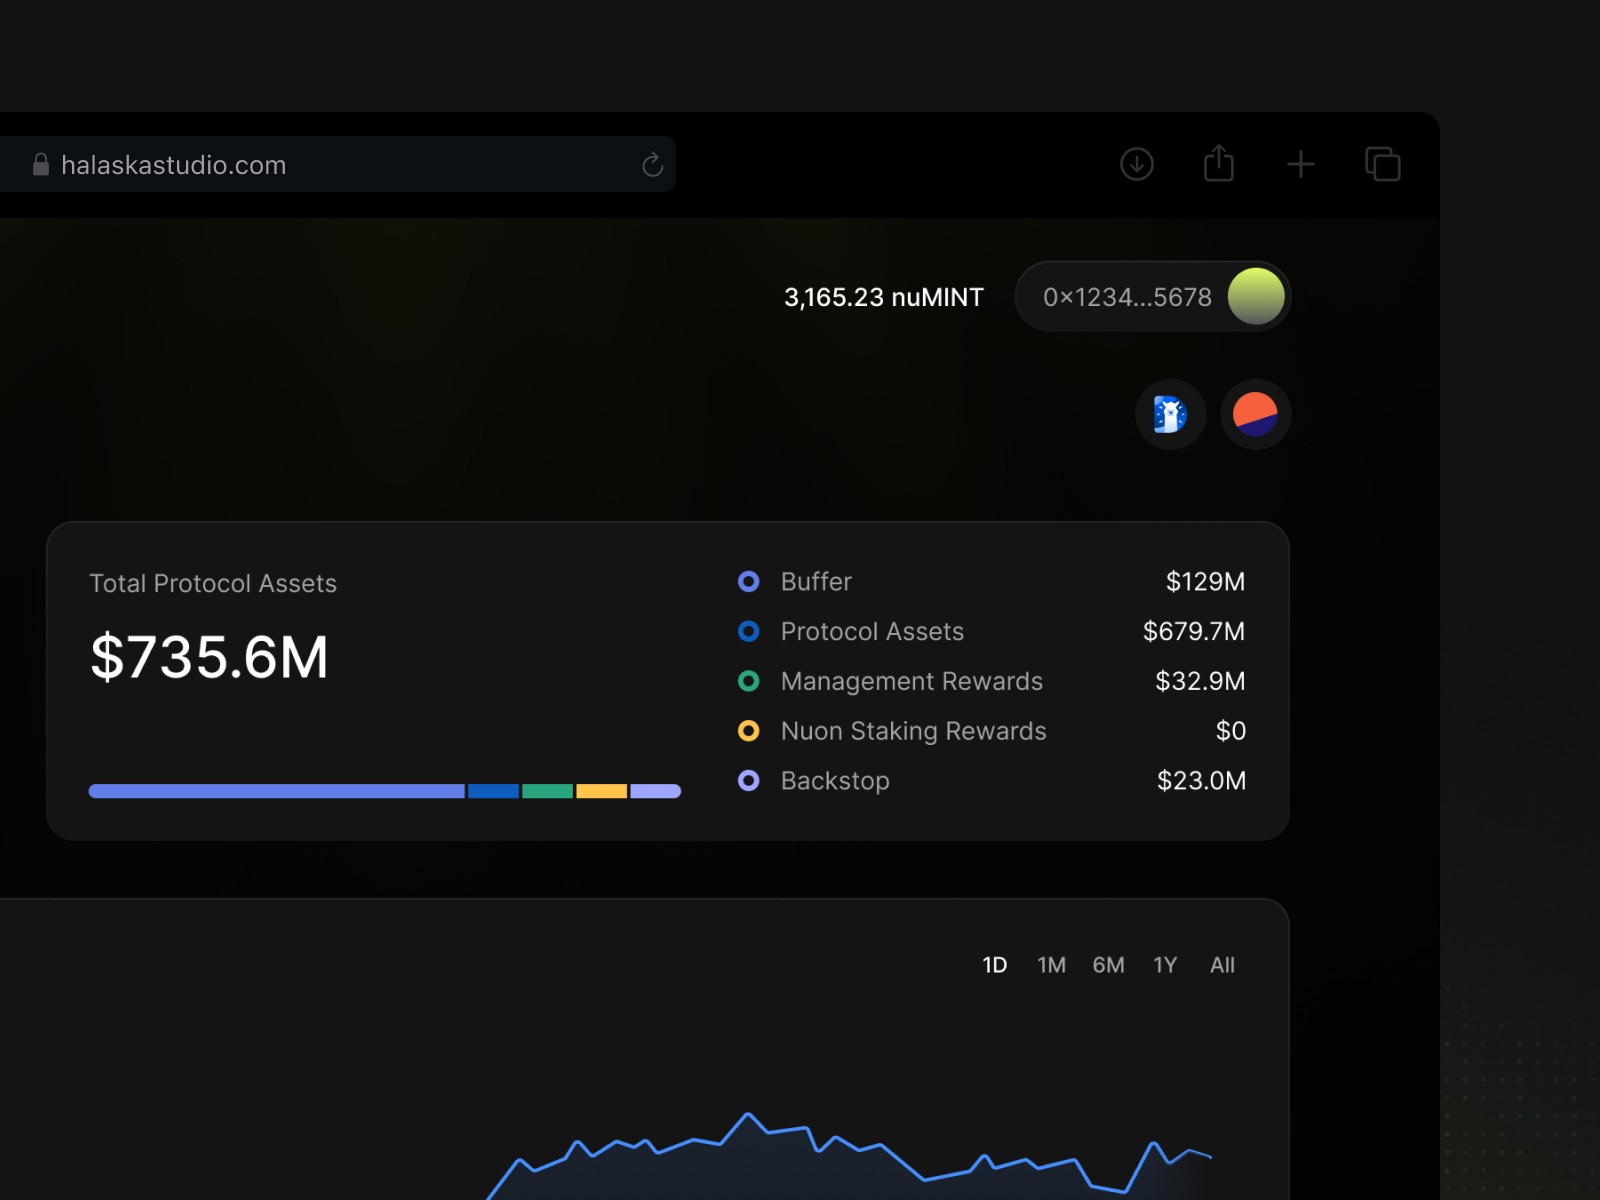Click the green progress bar segment
Image resolution: width=1600 pixels, height=1200 pixels.
548,791
